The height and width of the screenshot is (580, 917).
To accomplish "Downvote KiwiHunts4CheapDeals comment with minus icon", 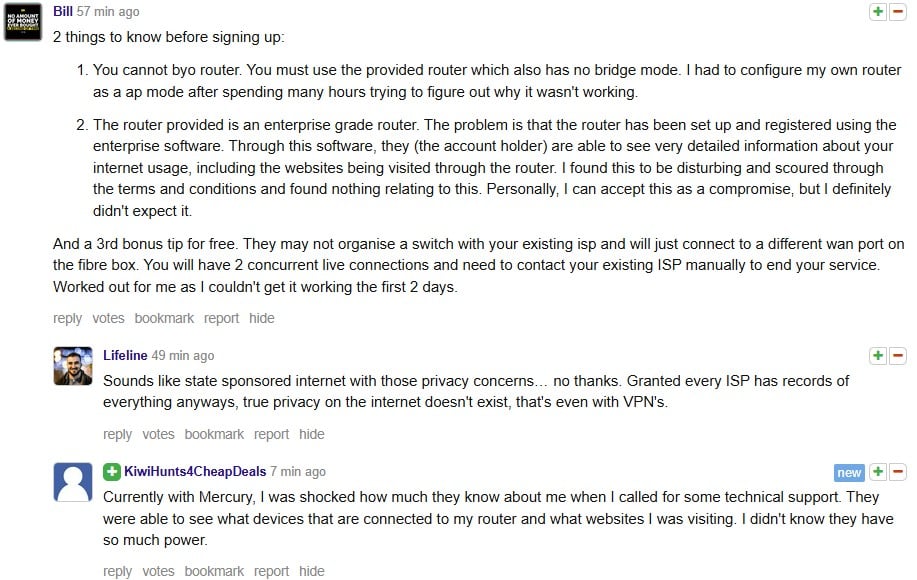I will [x=898, y=472].
